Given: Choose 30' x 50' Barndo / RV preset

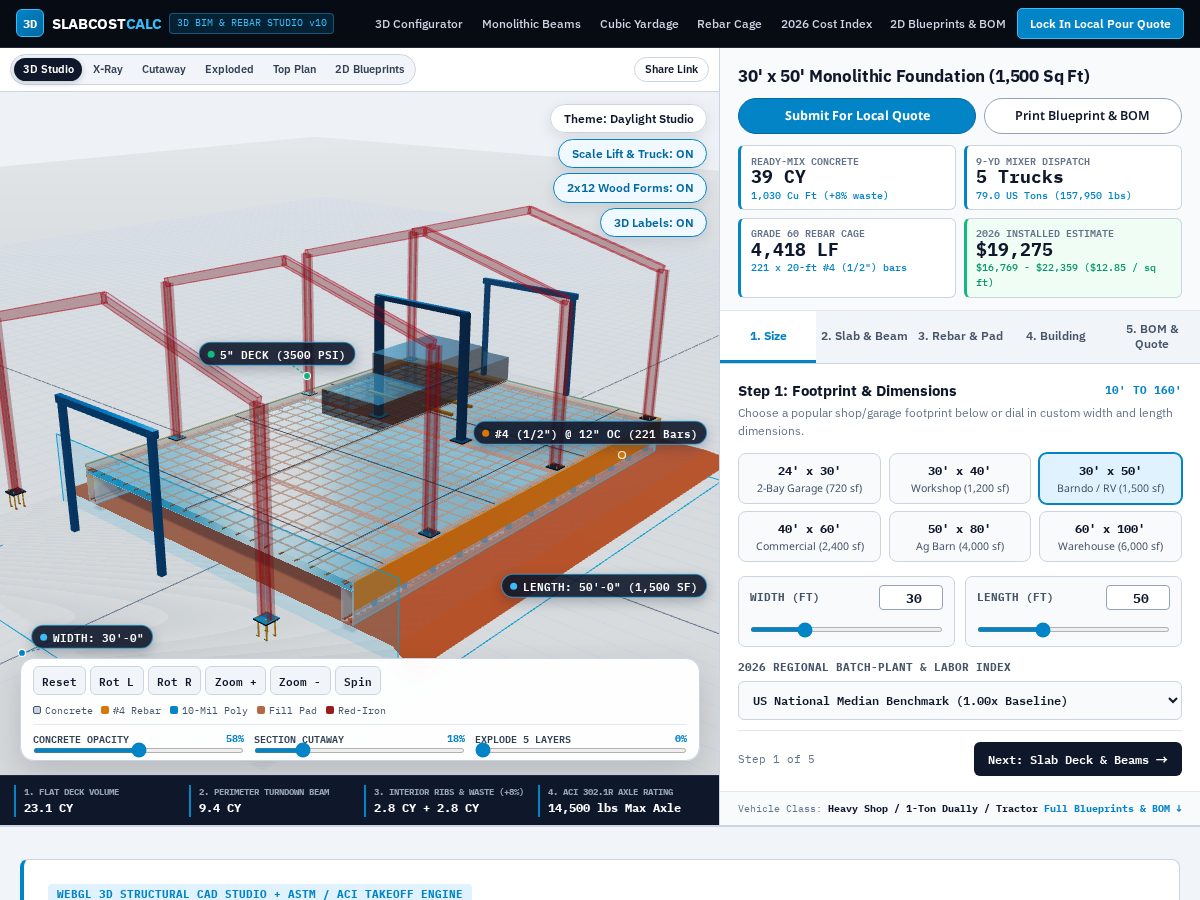Looking at the screenshot, I should 1110,479.
